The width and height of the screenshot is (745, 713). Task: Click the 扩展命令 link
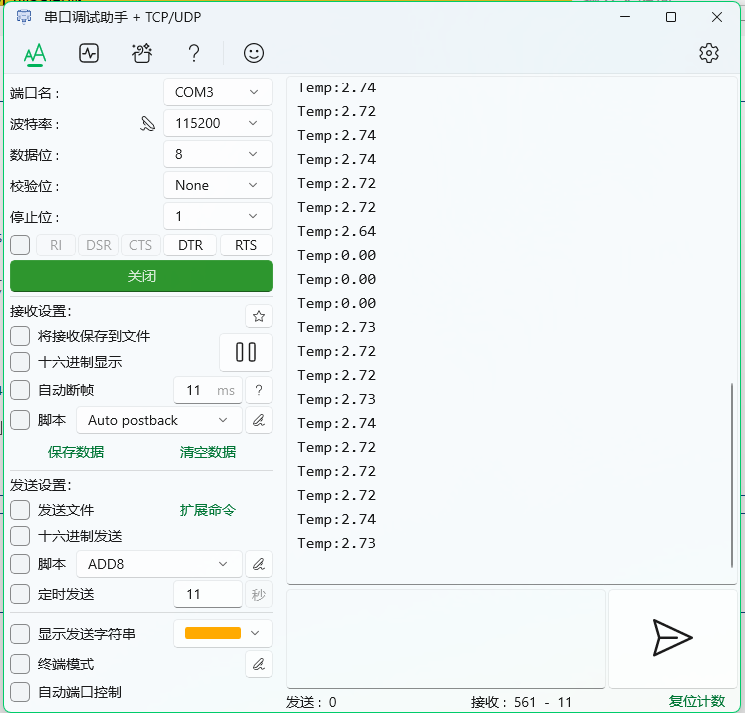click(x=208, y=510)
